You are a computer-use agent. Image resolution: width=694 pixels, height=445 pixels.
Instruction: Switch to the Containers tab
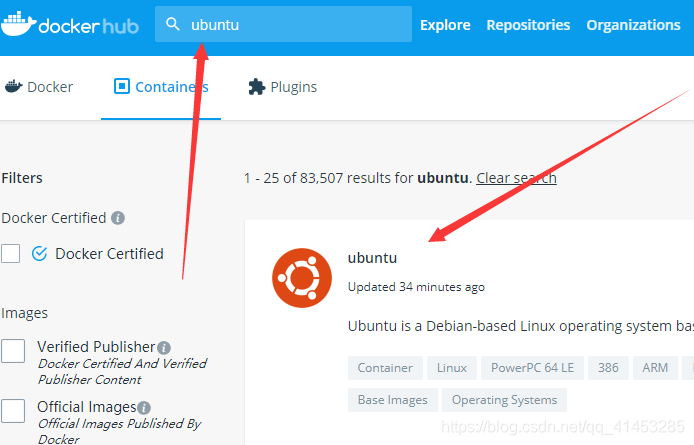click(x=161, y=87)
